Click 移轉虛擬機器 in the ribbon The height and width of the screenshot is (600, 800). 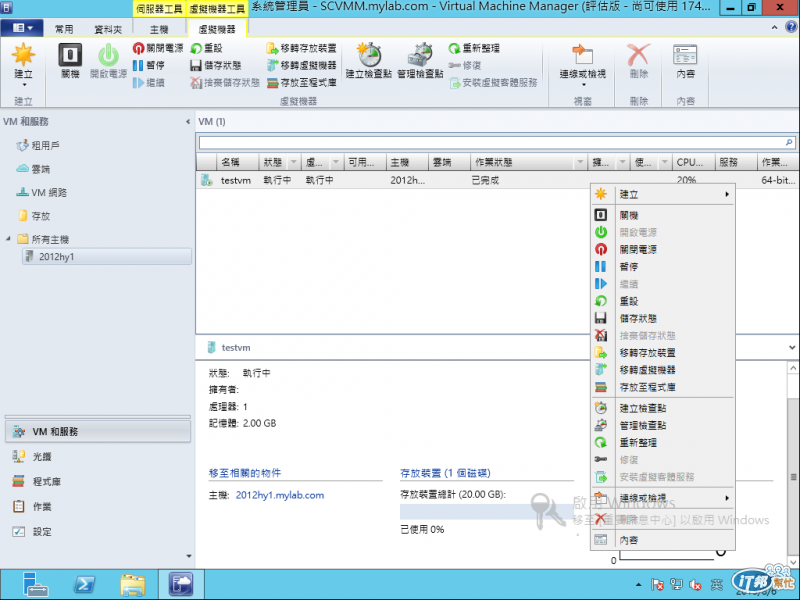[x=301, y=65]
